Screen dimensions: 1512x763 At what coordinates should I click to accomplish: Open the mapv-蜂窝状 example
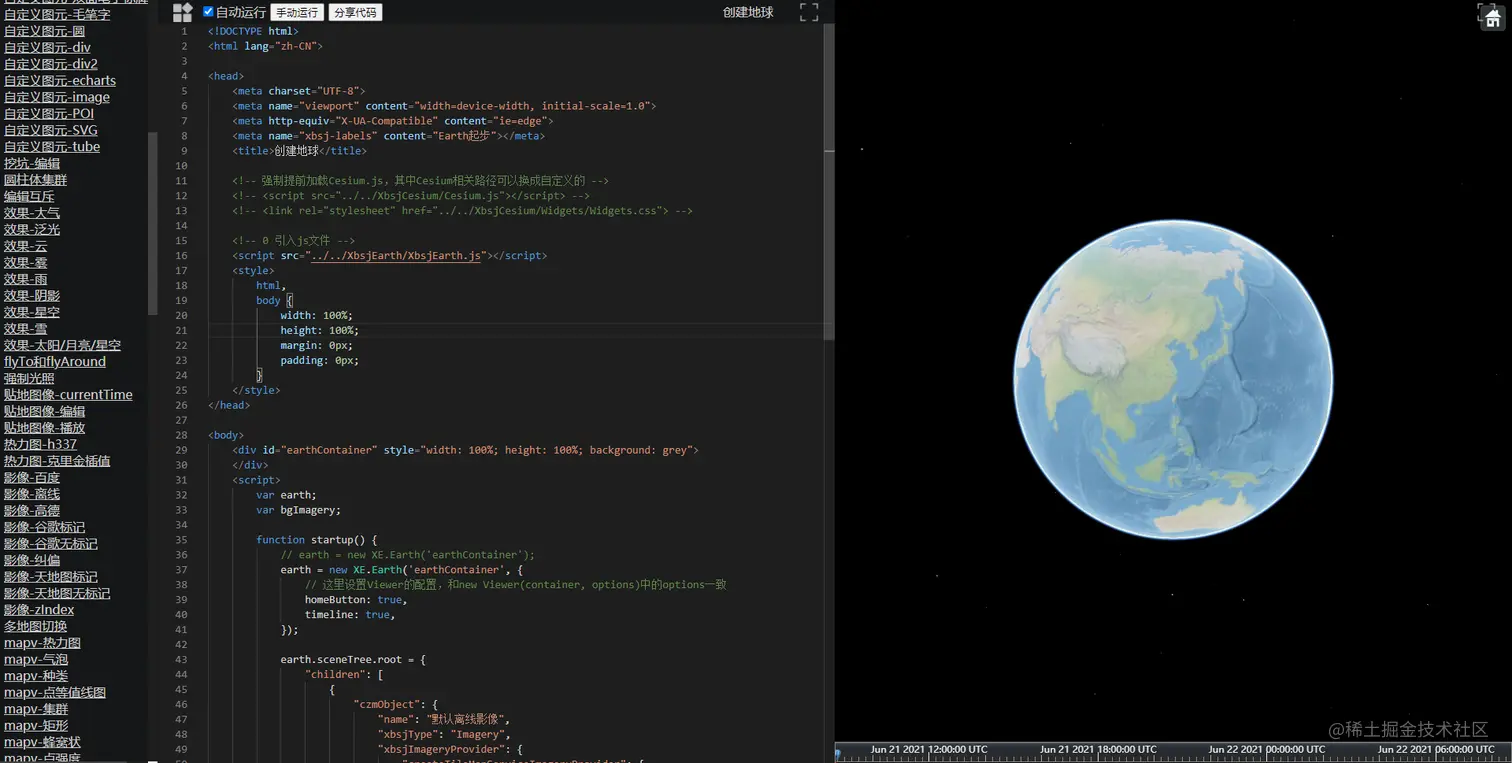coord(42,741)
